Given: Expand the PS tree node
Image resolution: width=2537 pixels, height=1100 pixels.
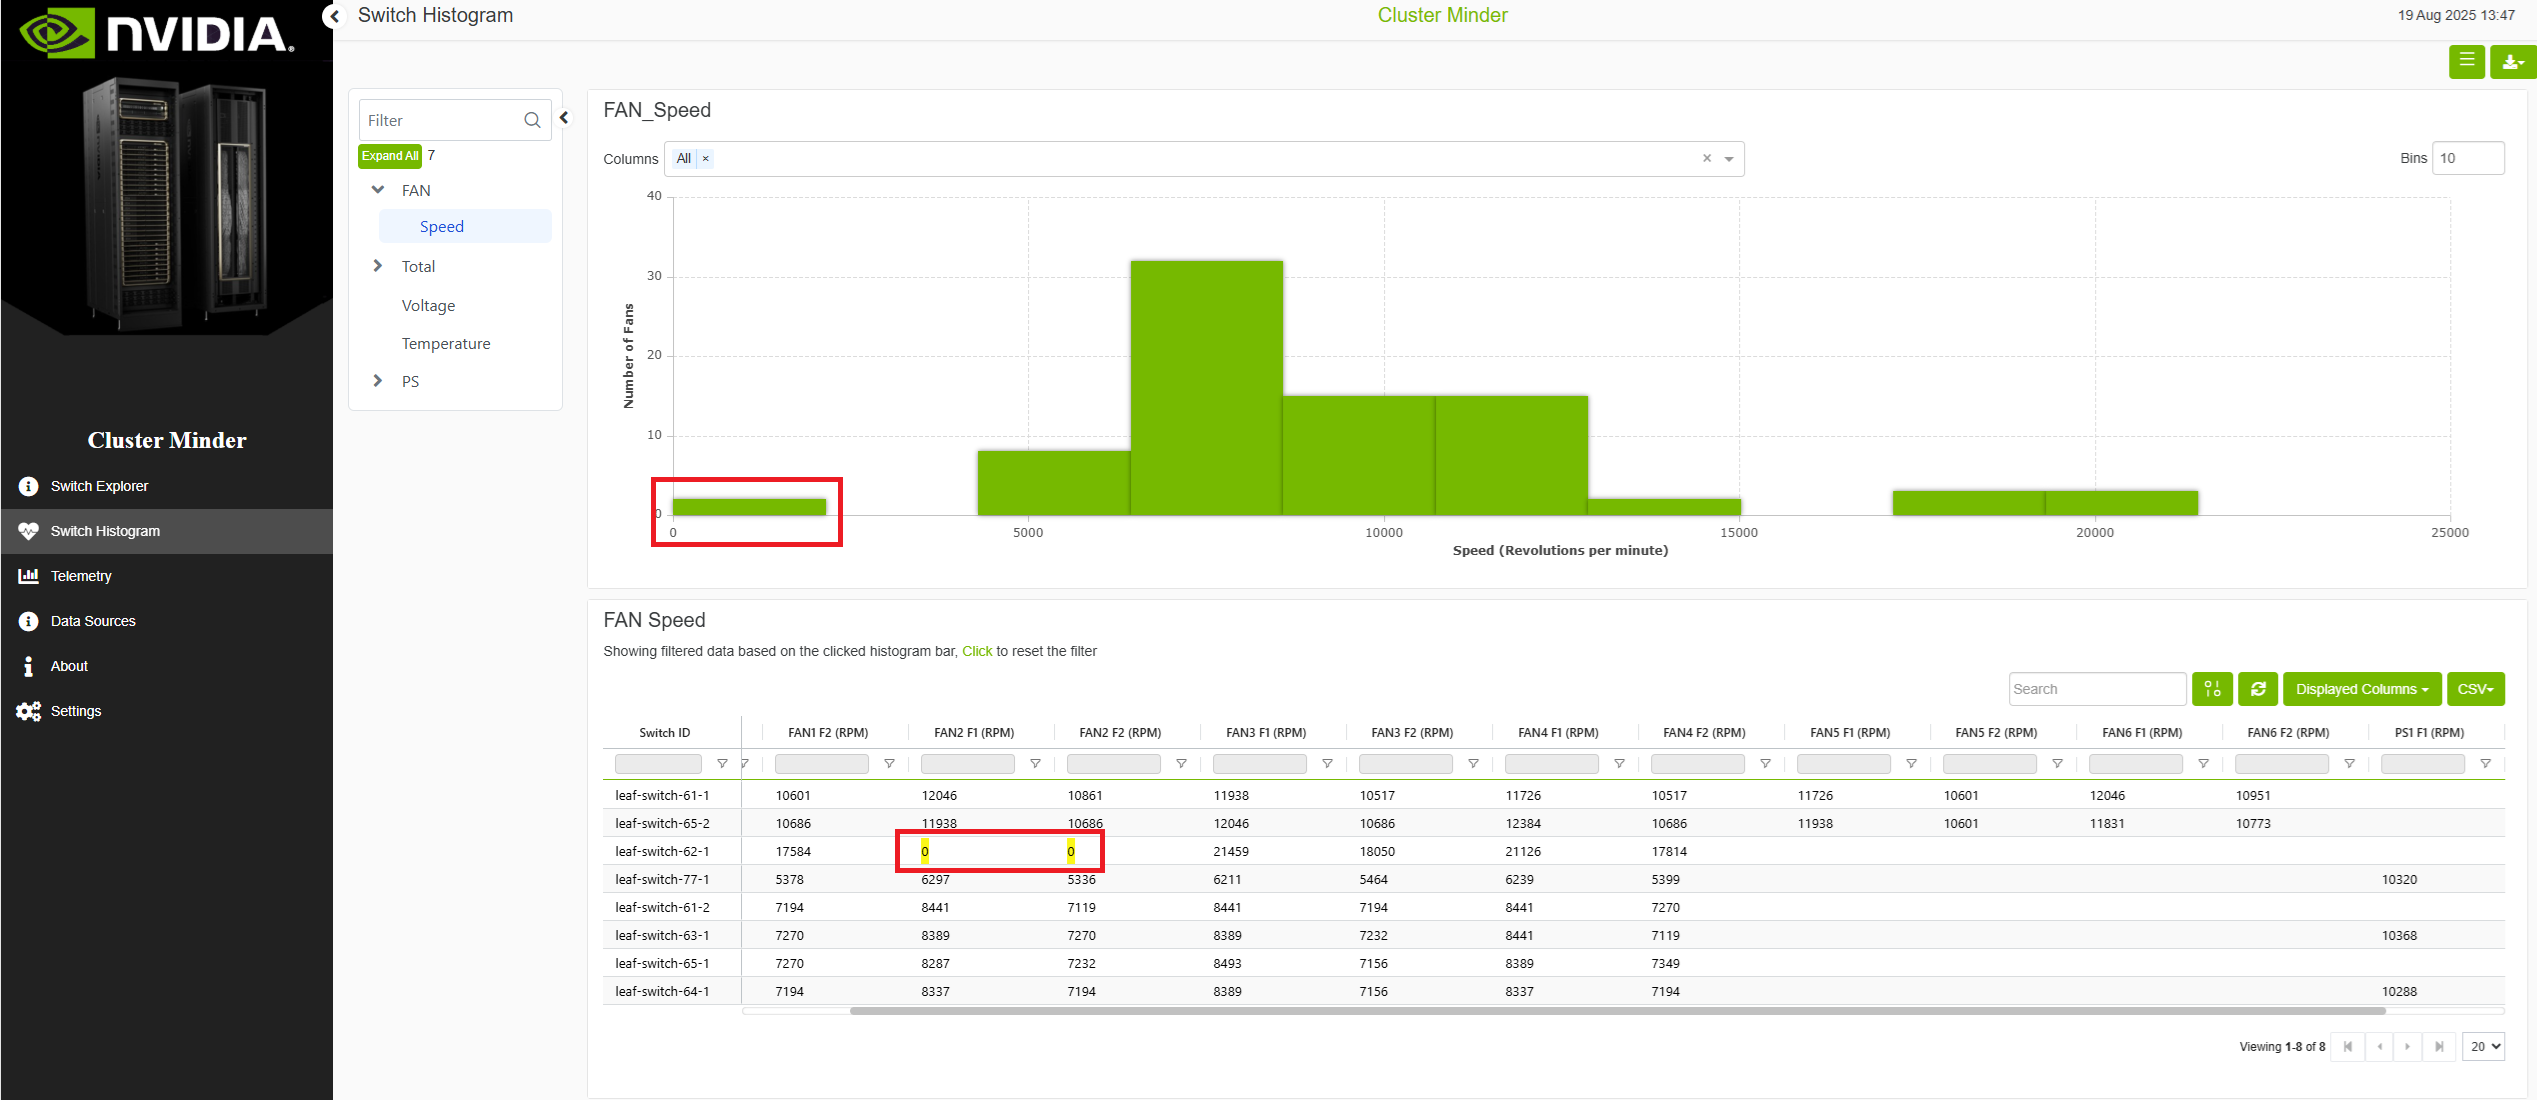Looking at the screenshot, I should pyautogui.click(x=378, y=381).
